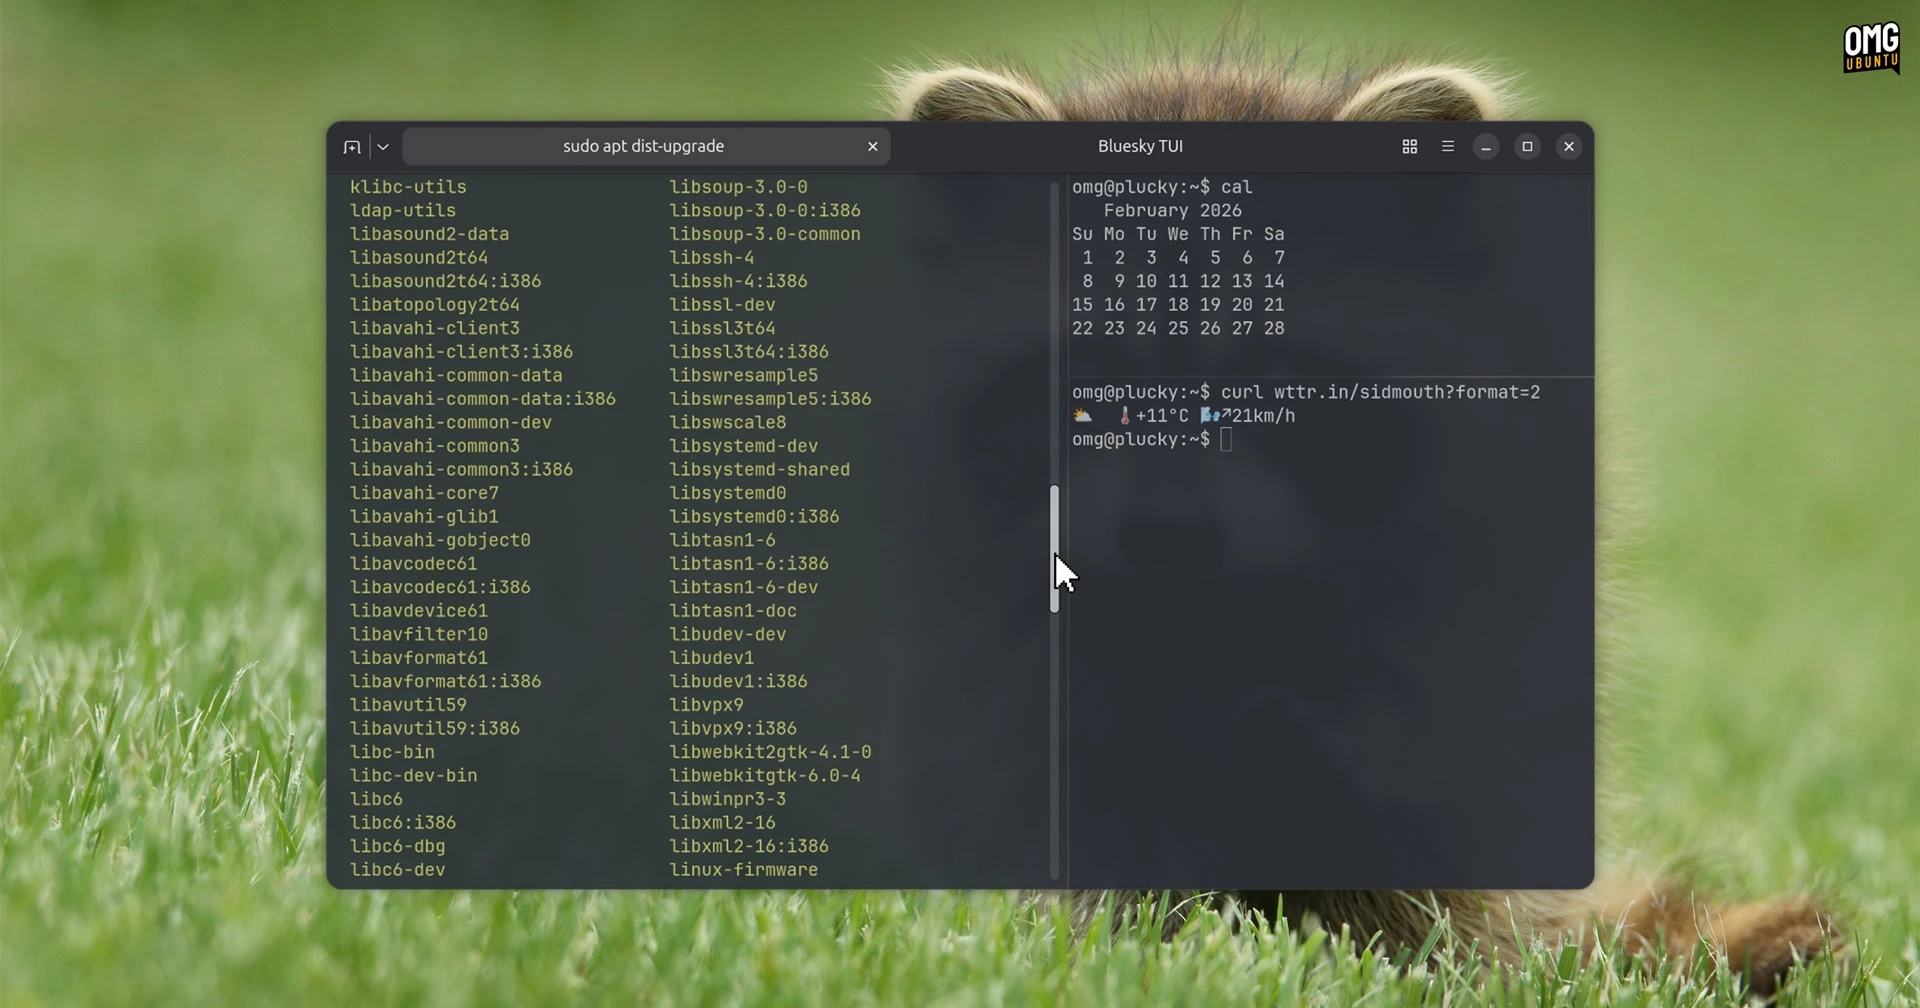Click the libsystemd0 package entry
Viewport: 1920px width, 1008px height.
(x=727, y=492)
